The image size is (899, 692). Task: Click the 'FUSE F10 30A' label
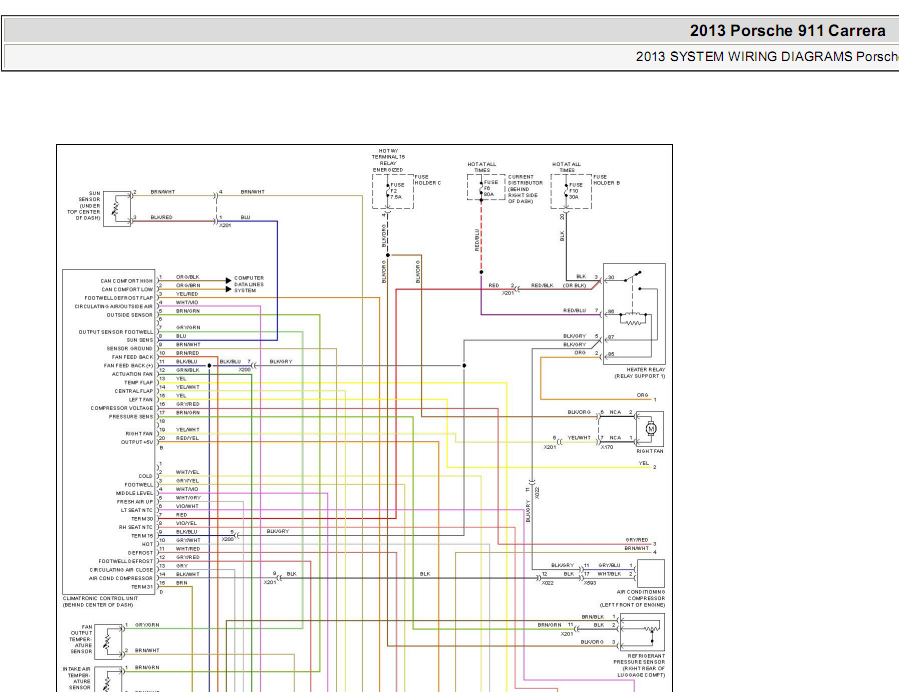tap(576, 191)
